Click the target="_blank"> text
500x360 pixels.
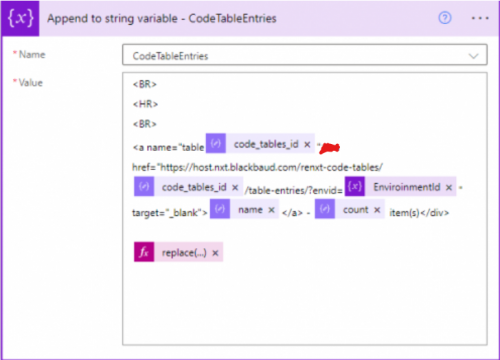[x=170, y=212]
